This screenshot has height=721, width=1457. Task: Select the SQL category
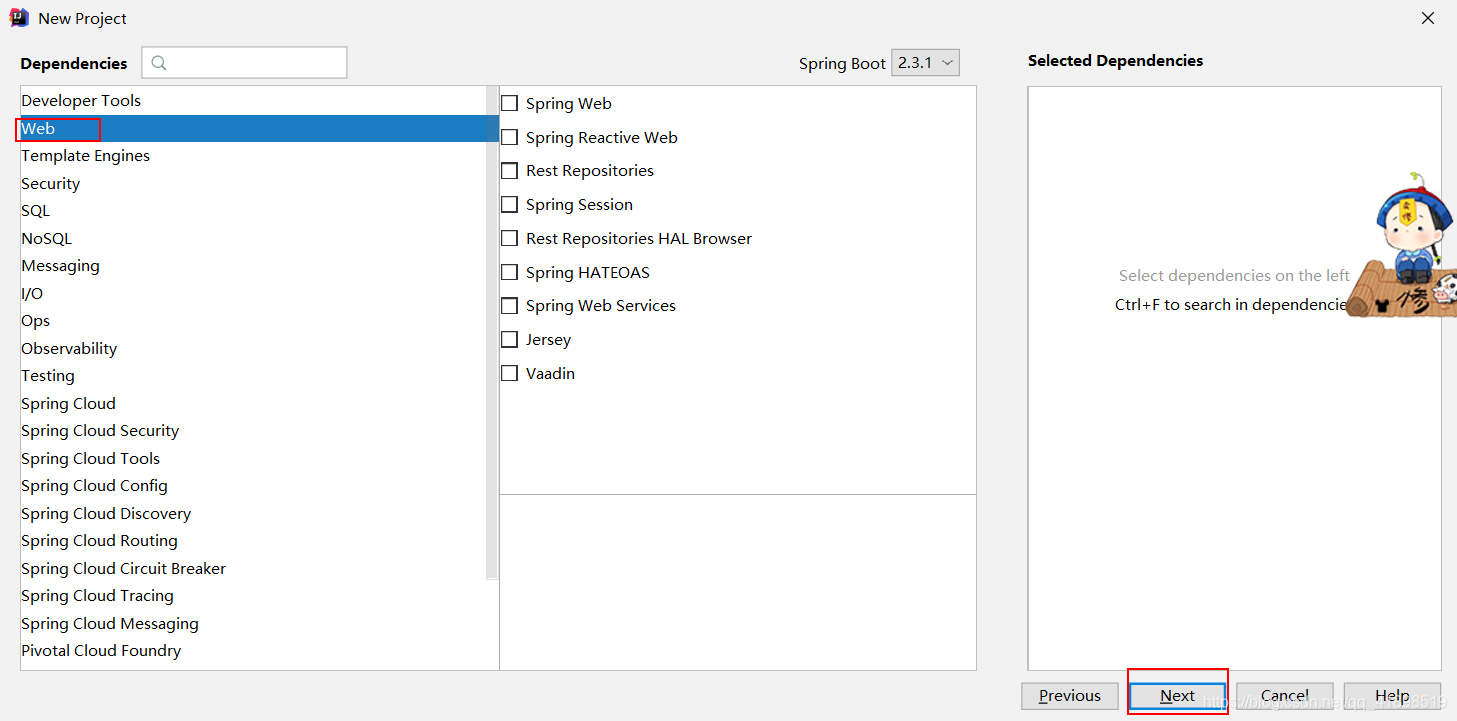pos(254,211)
